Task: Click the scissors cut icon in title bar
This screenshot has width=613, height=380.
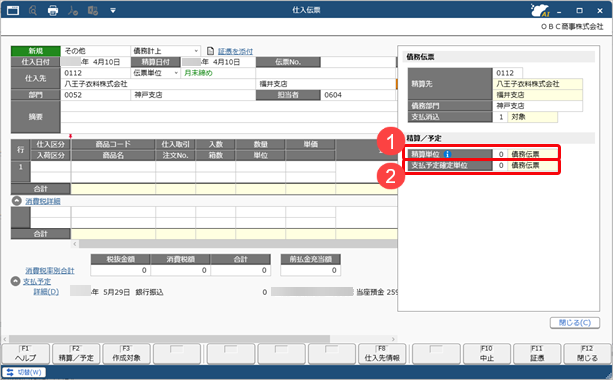Action: pos(73,10)
